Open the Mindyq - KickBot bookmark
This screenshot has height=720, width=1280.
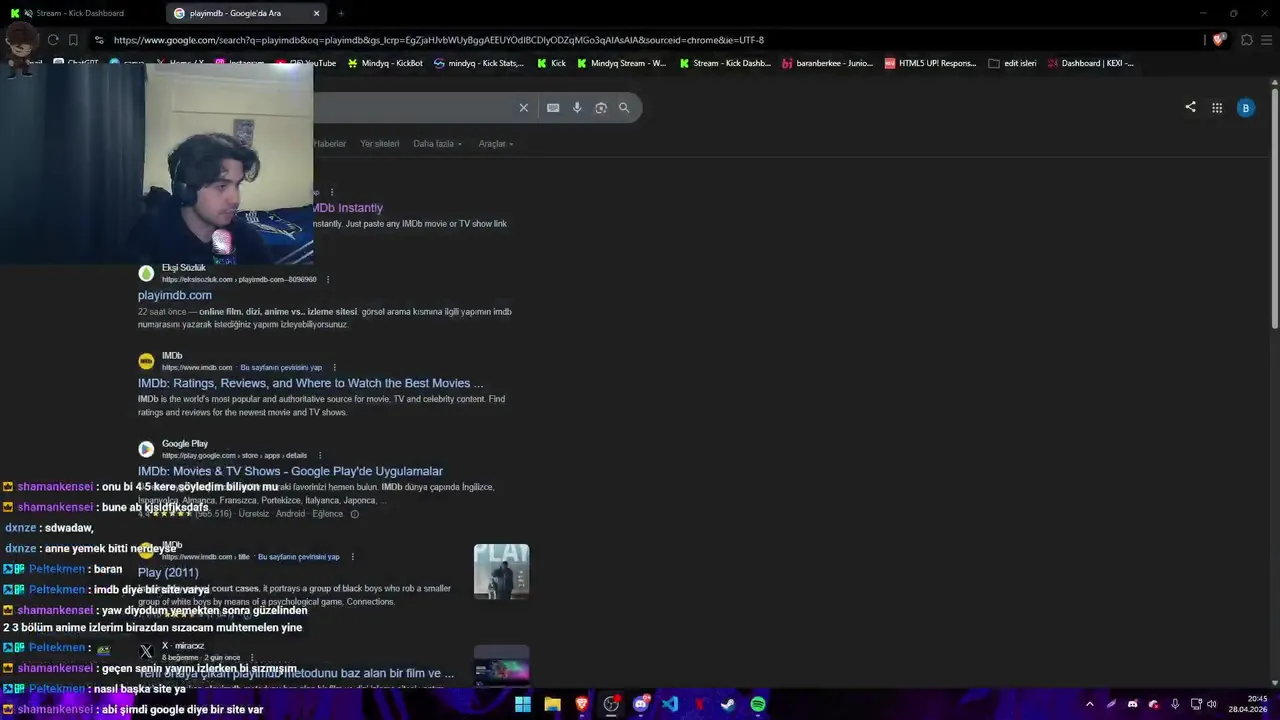pos(385,63)
